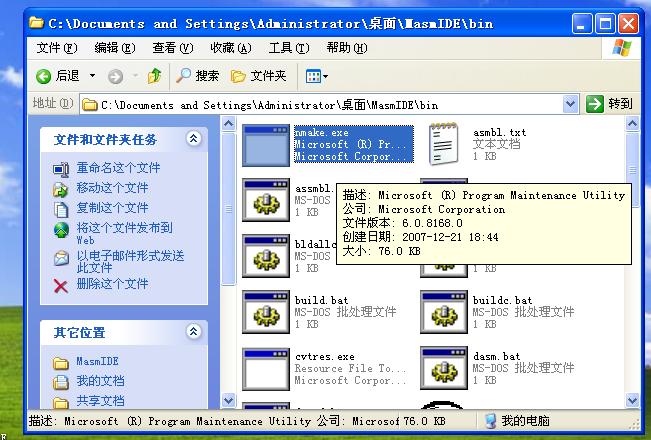Expand the address bar dropdown arrow

(570, 105)
